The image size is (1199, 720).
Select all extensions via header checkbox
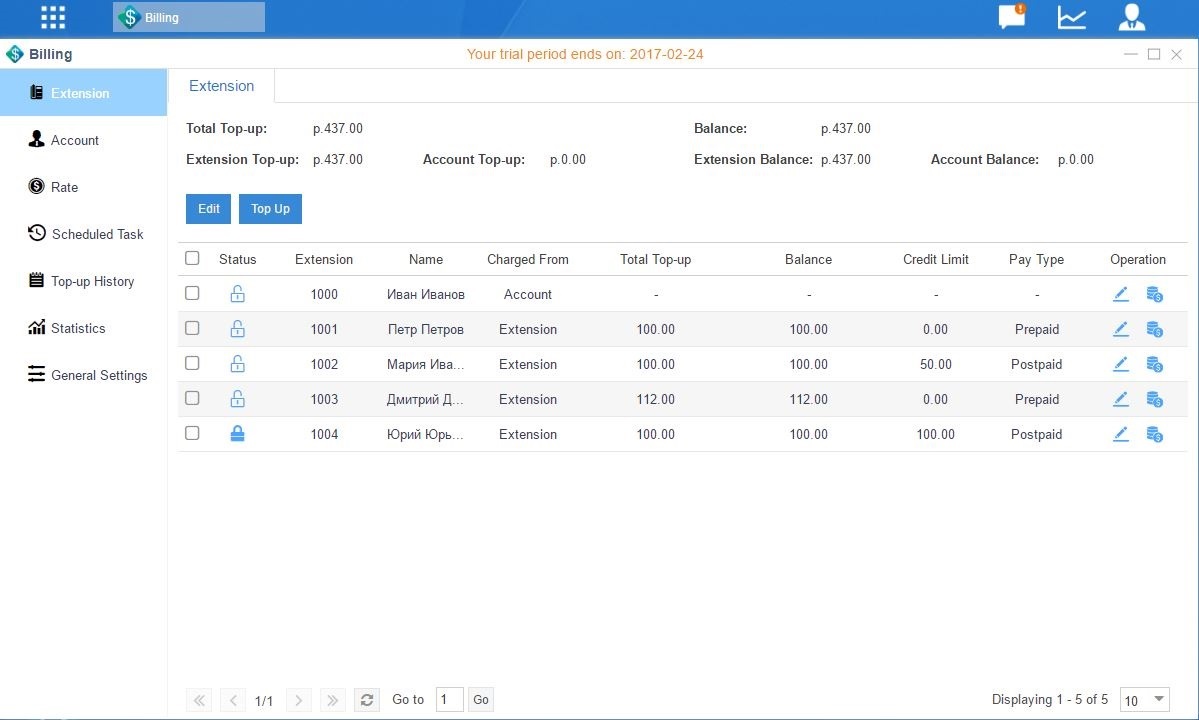point(192,257)
